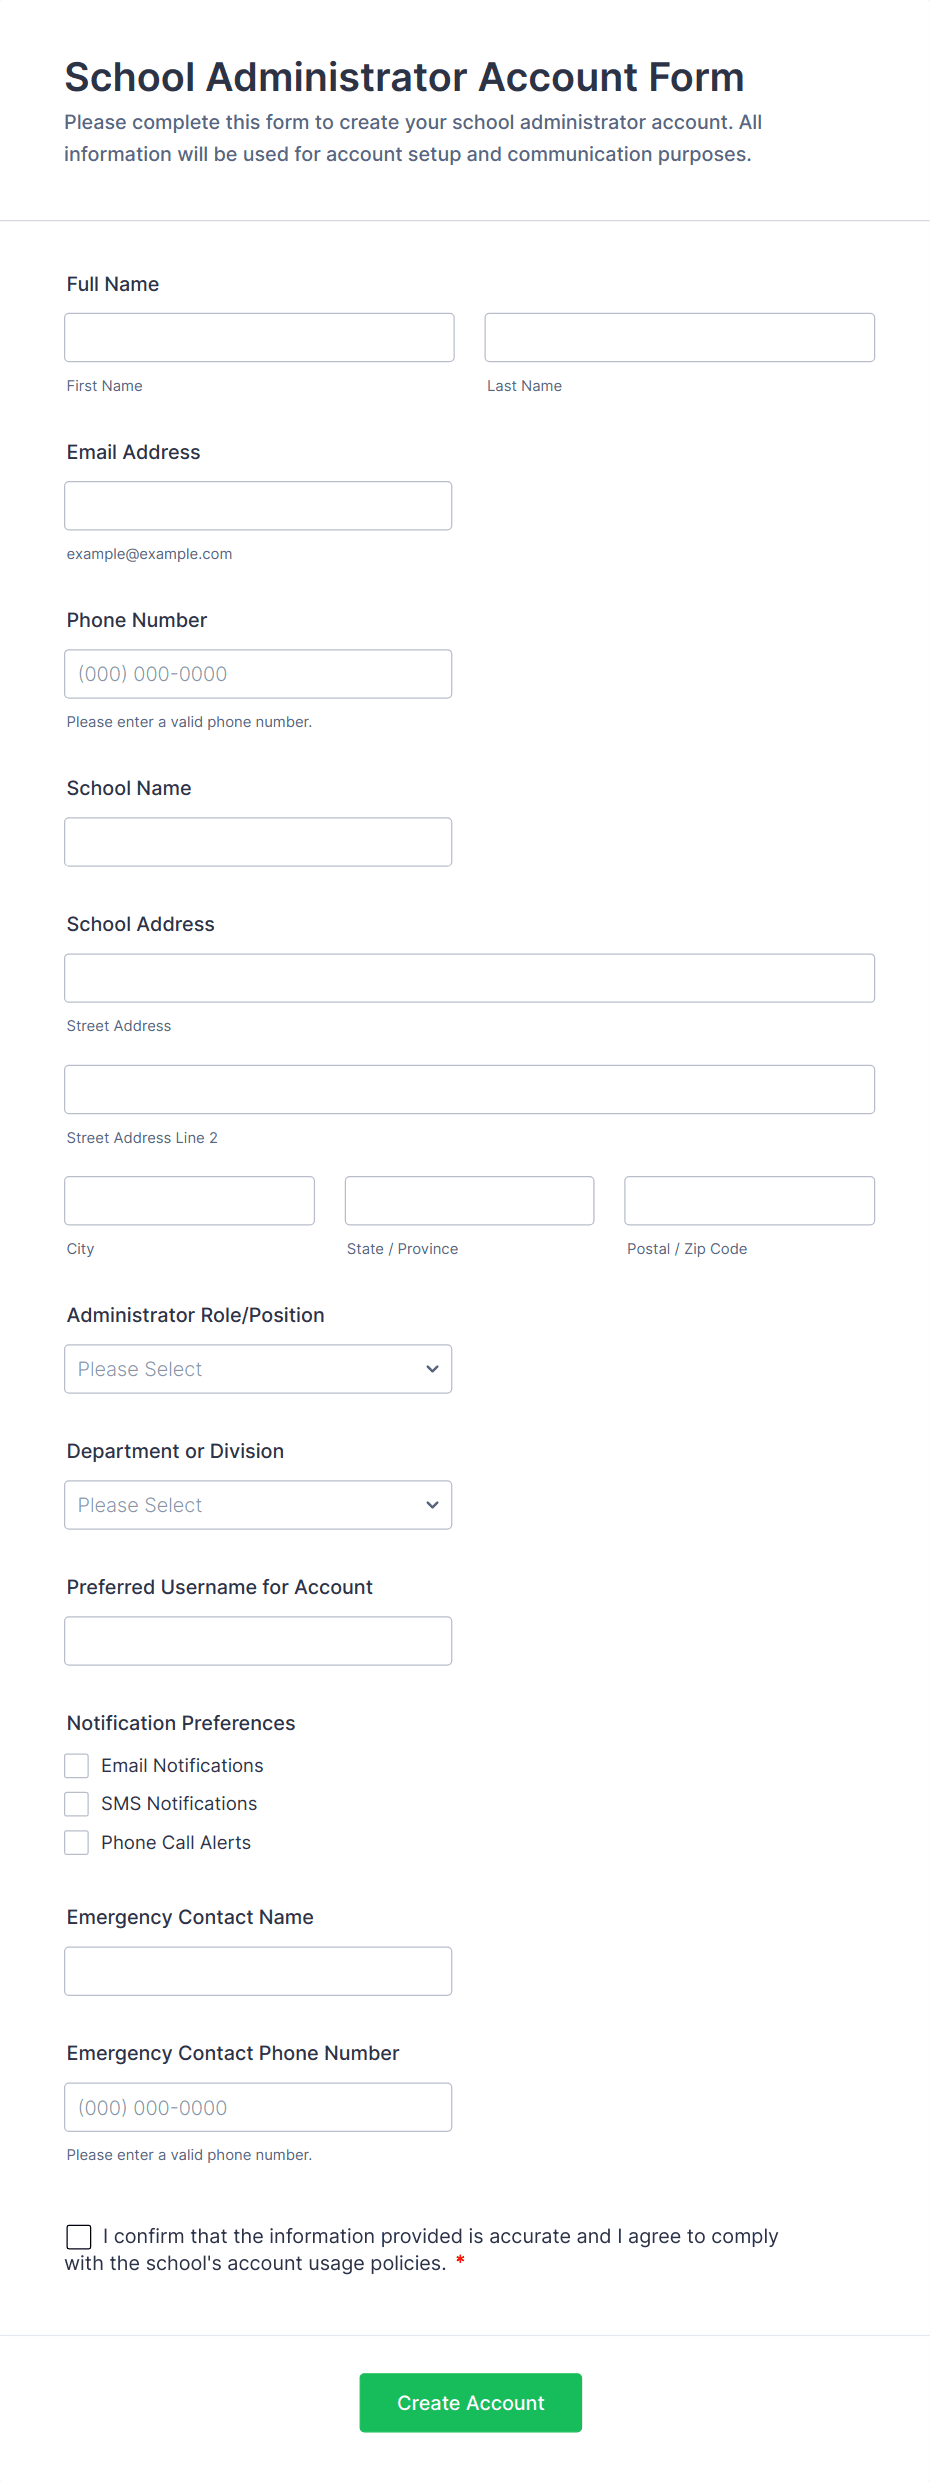Open the Administrator Role/Position dropdown

[x=258, y=1369]
